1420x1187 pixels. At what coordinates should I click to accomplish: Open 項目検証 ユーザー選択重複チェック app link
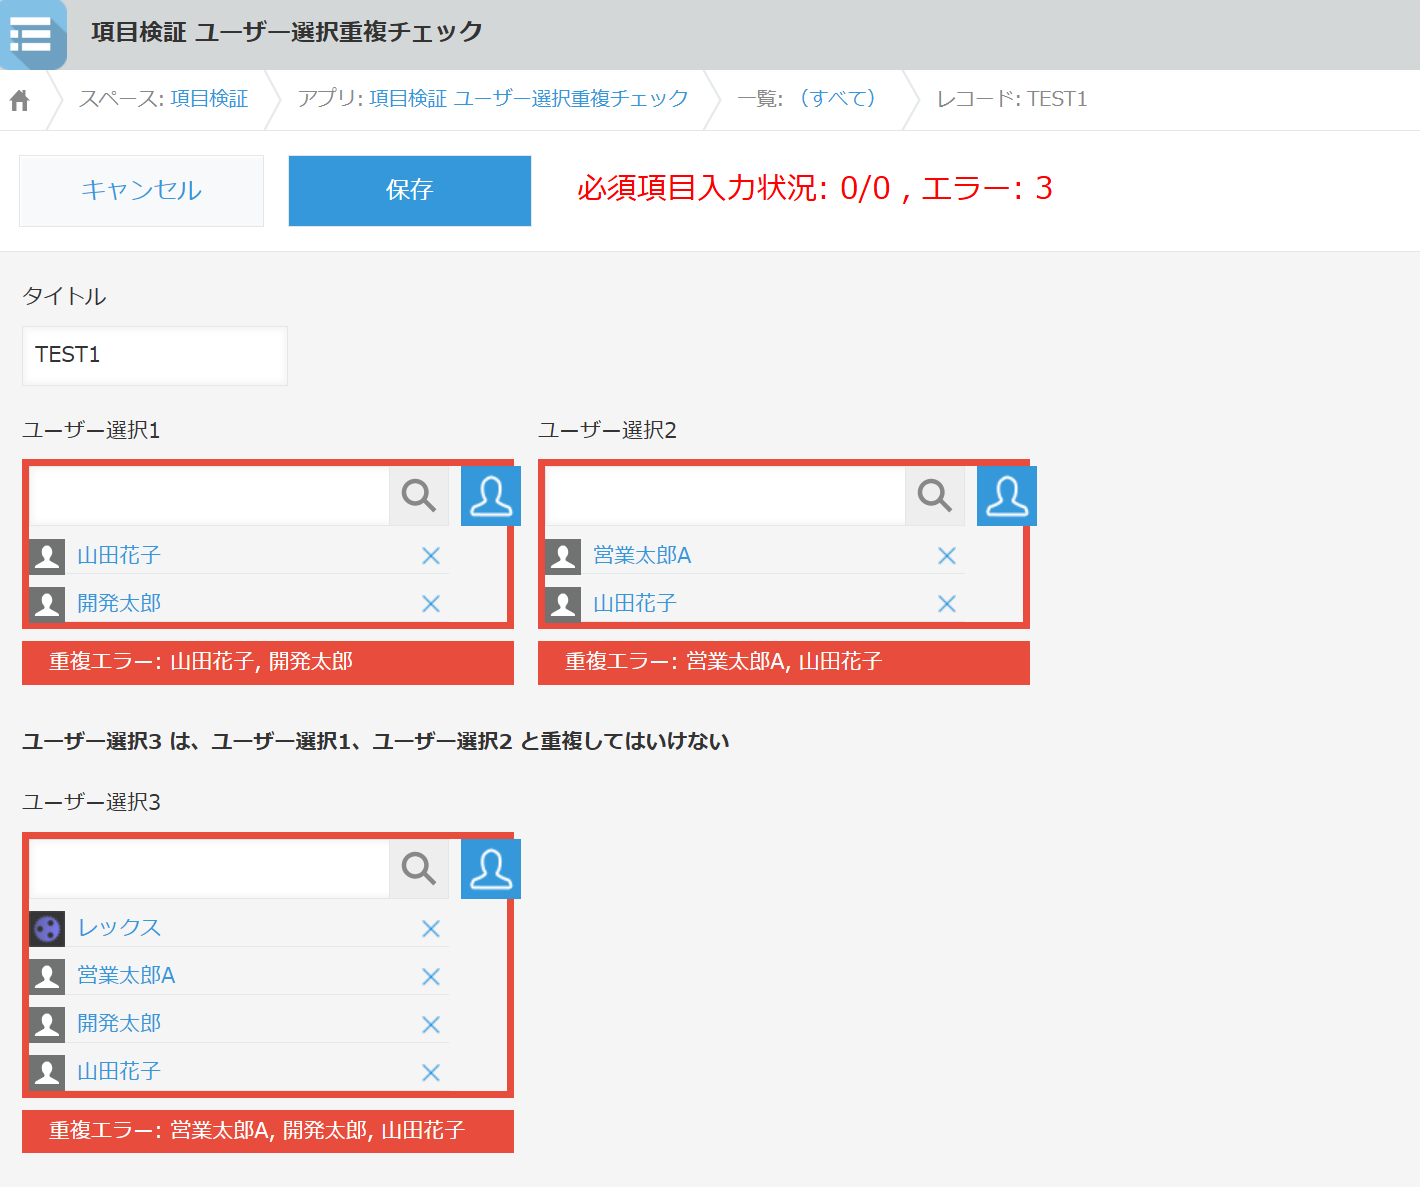(529, 99)
